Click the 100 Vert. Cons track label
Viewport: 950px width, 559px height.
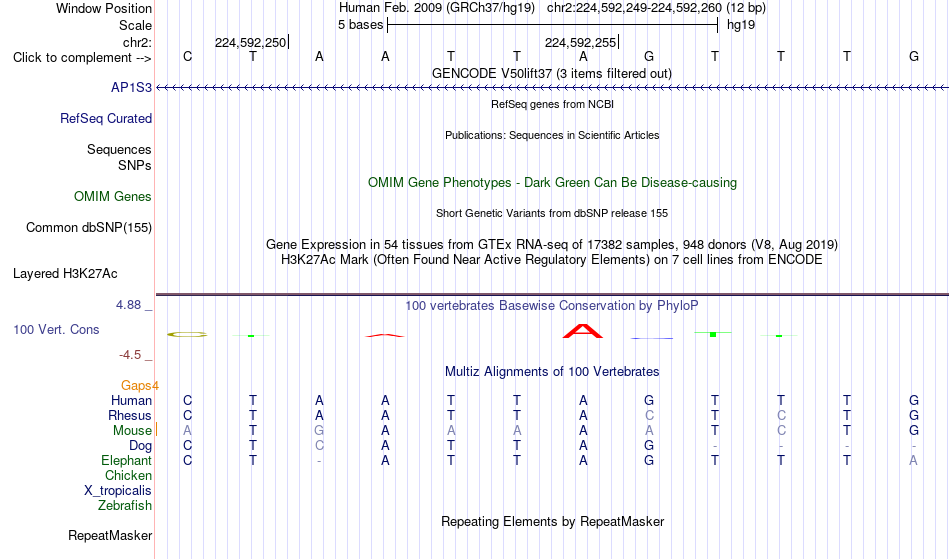tap(56, 329)
